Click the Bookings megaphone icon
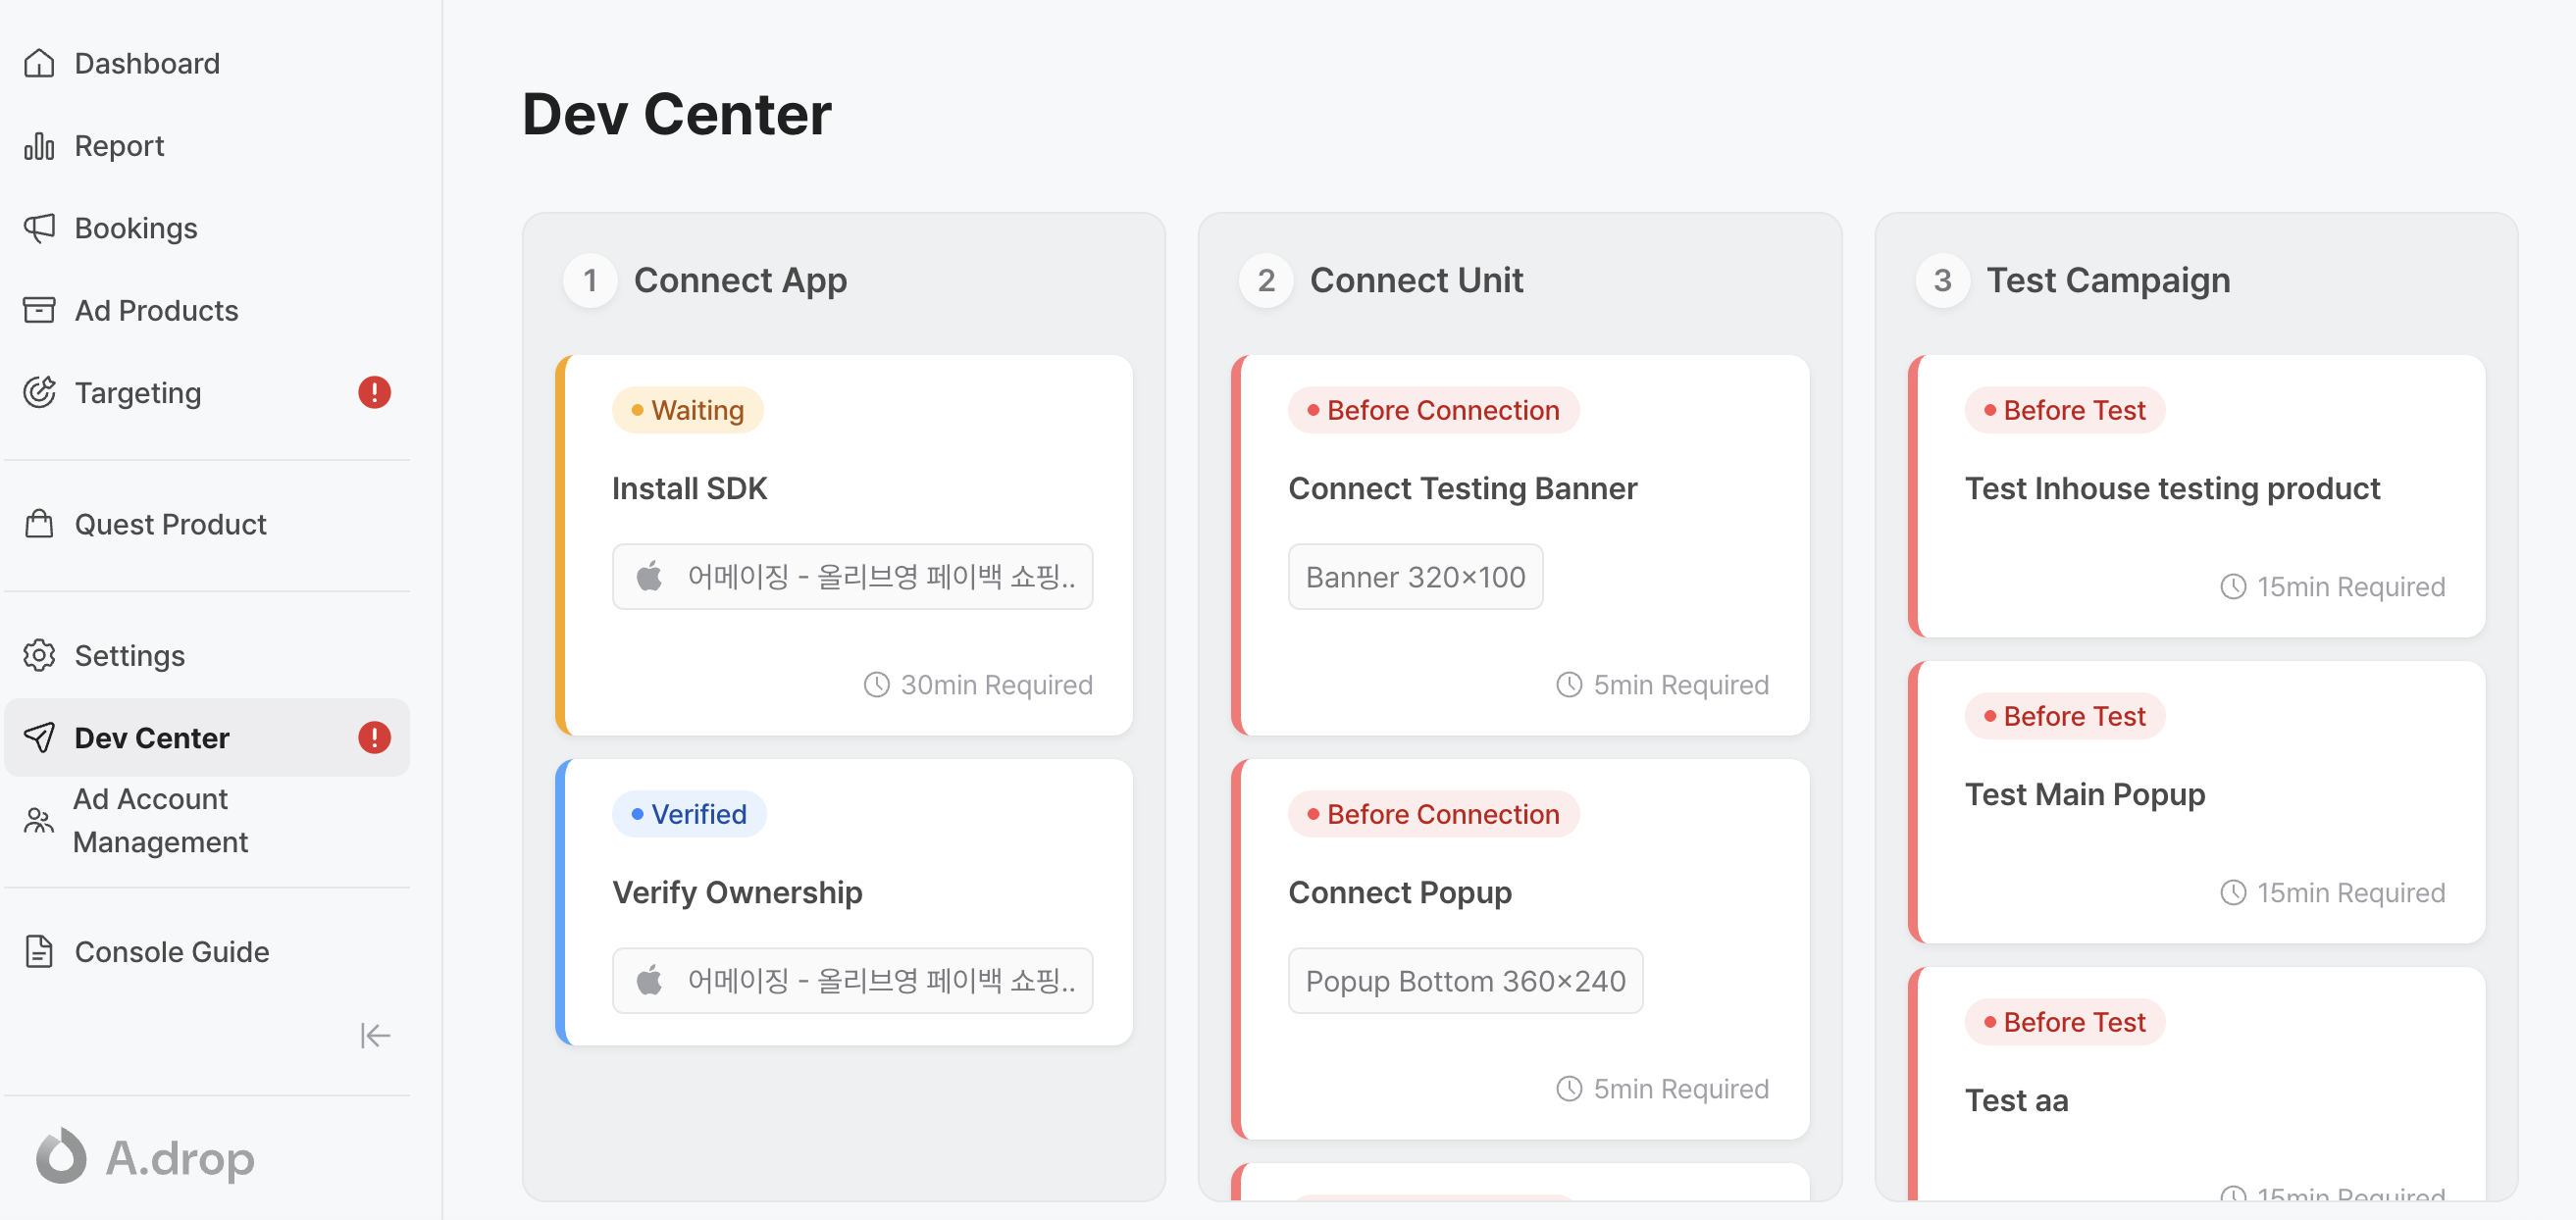Viewport: 2576px width, 1220px height. click(x=39, y=228)
